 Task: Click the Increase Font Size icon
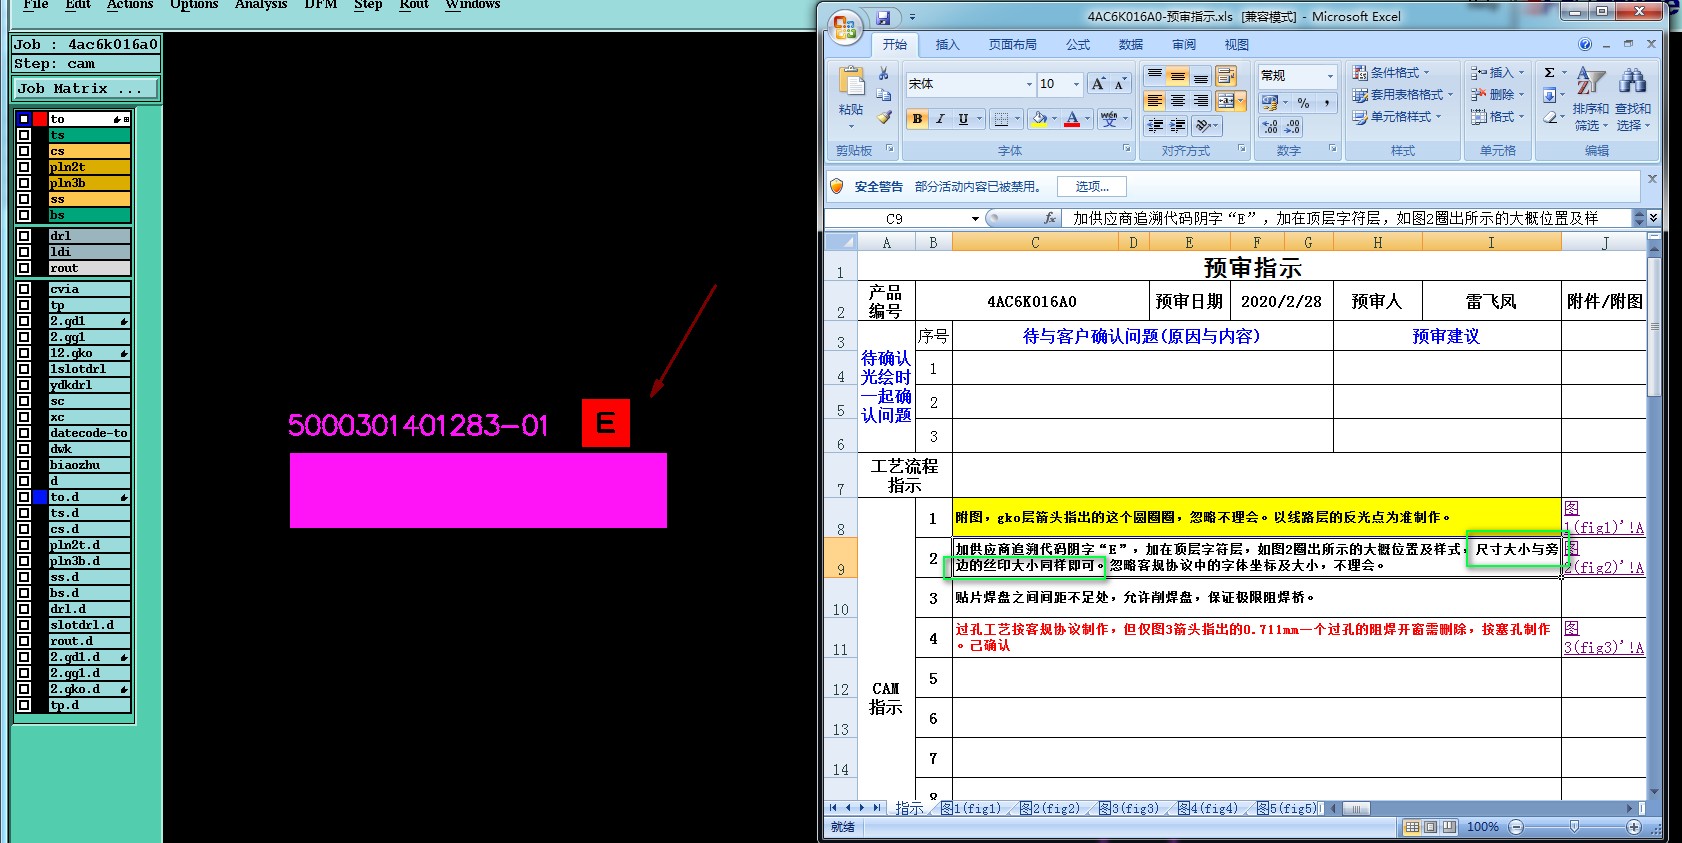tap(1098, 84)
